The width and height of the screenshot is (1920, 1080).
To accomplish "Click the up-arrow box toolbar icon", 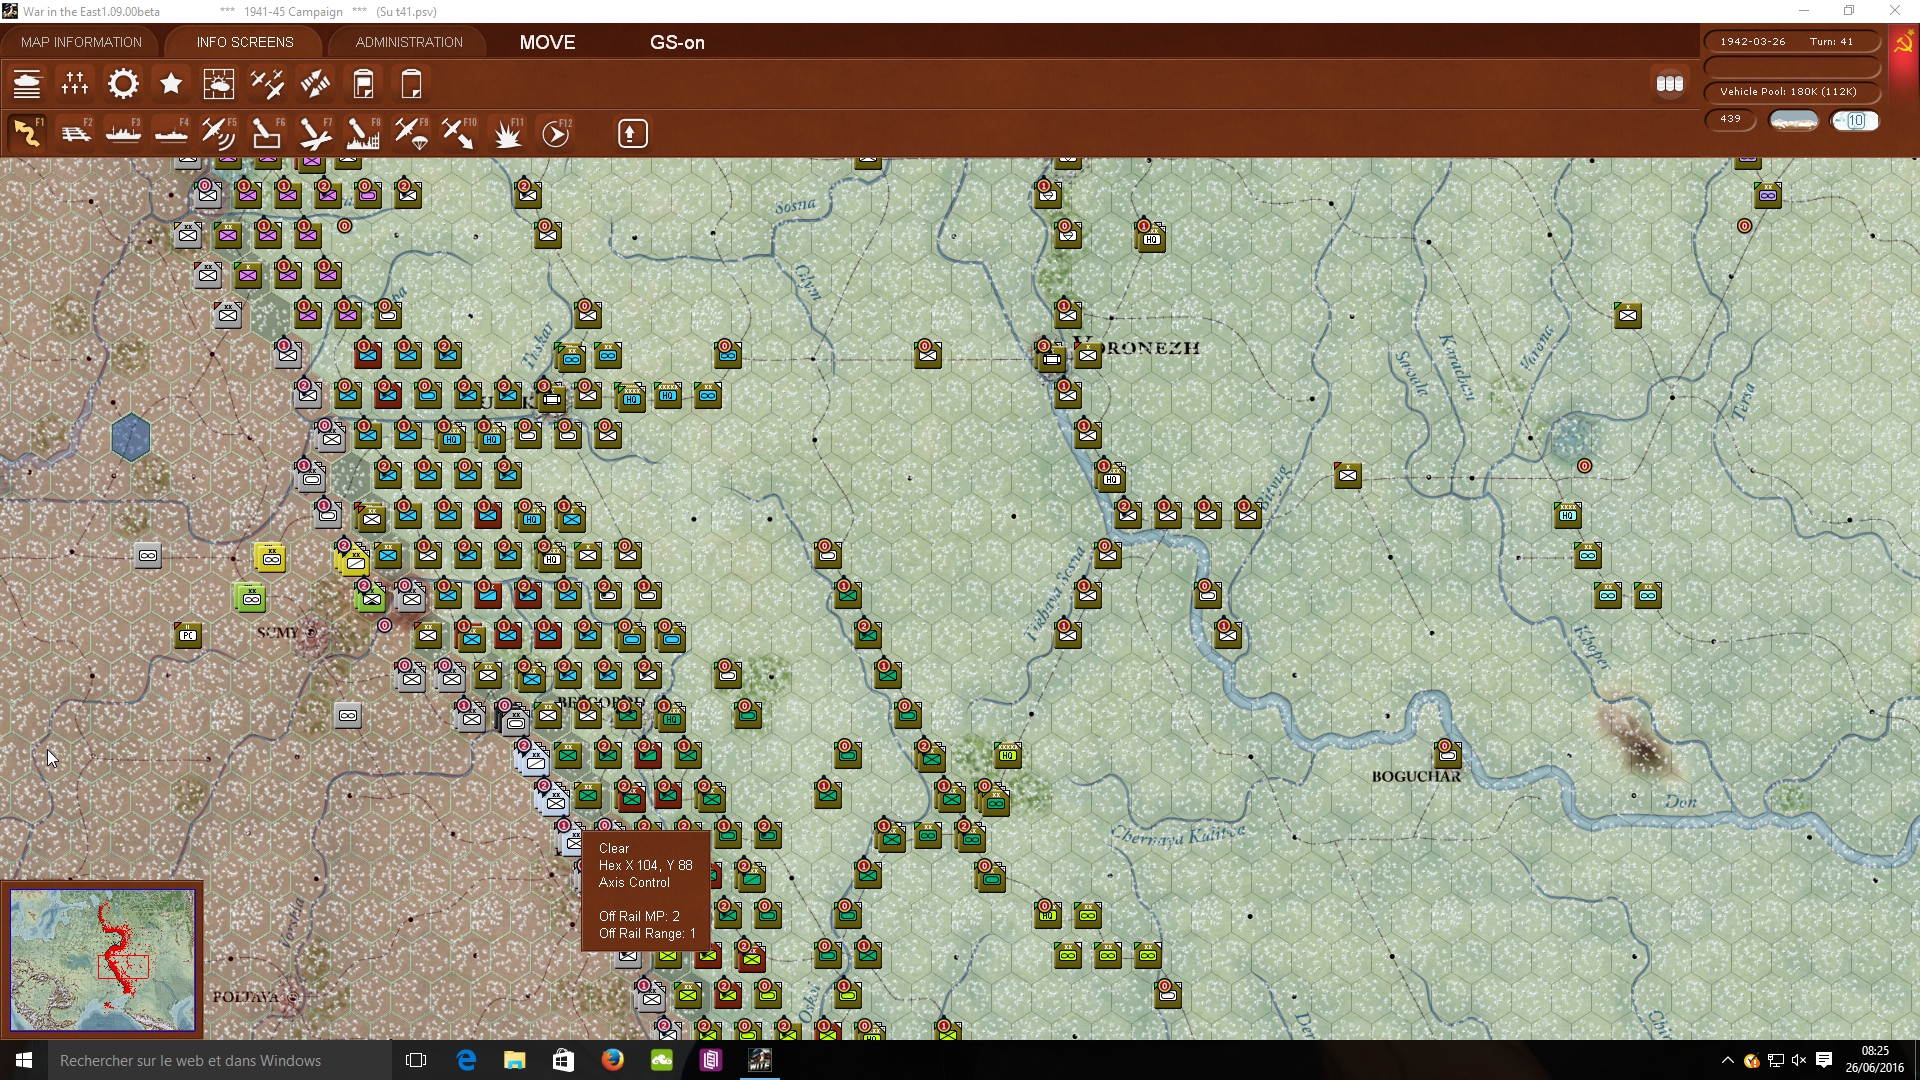I will point(632,133).
